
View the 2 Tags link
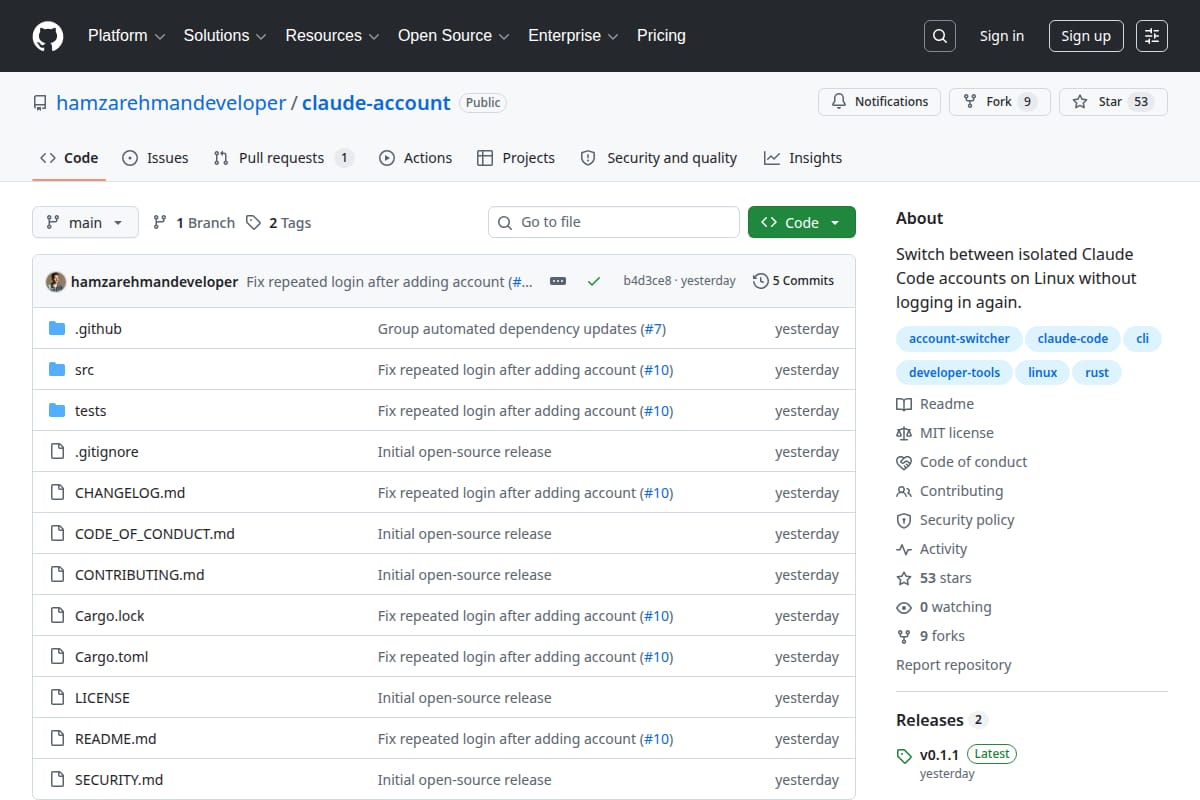click(279, 222)
